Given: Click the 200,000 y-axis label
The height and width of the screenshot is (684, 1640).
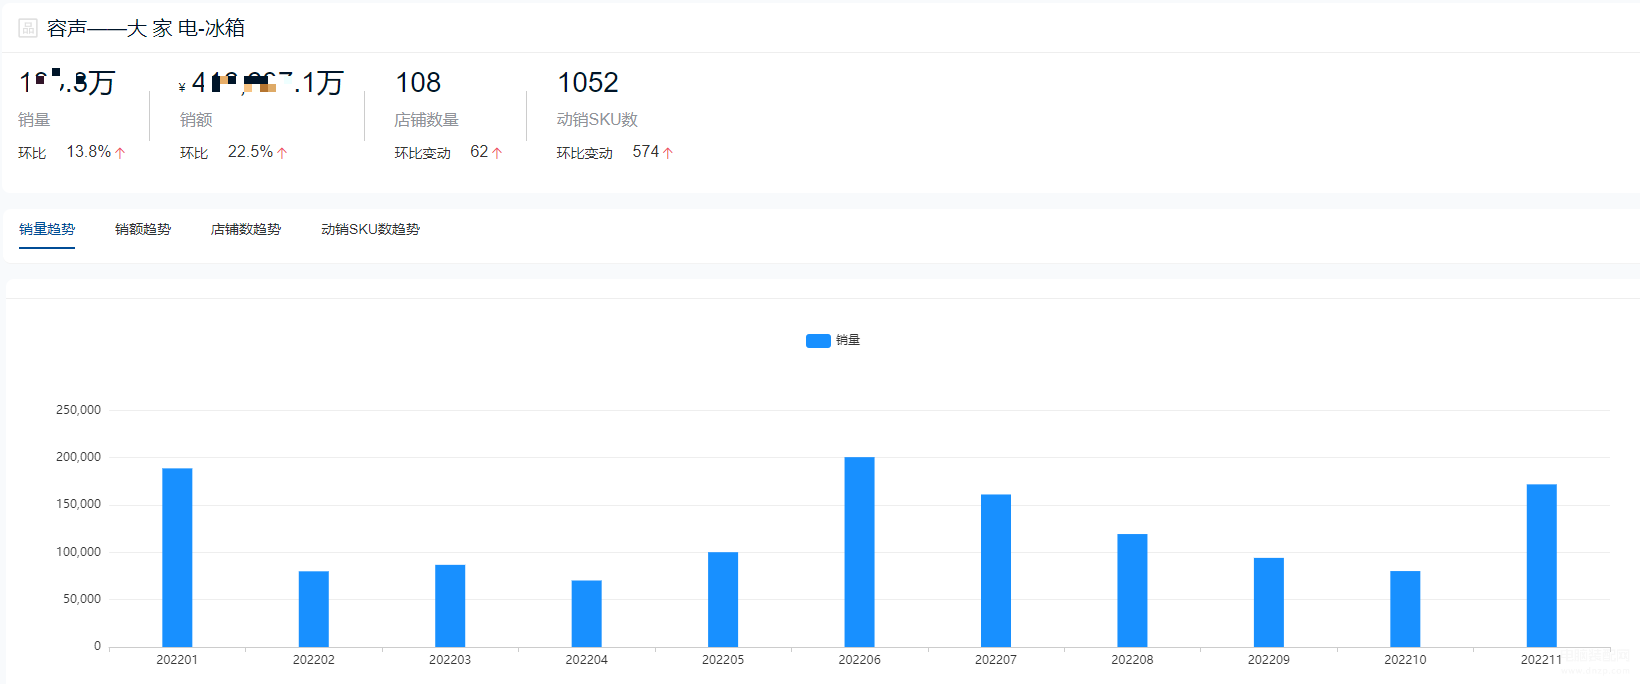Looking at the screenshot, I should 78,457.
